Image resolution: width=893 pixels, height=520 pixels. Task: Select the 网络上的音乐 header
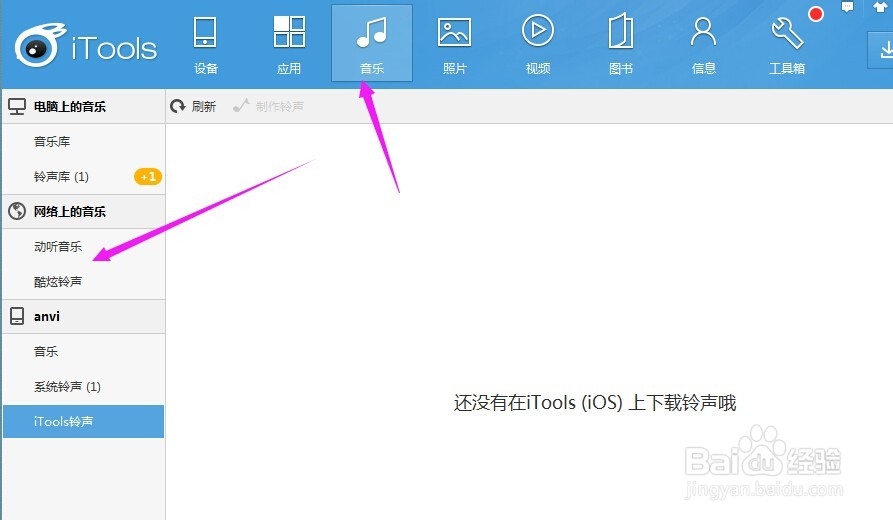84,211
